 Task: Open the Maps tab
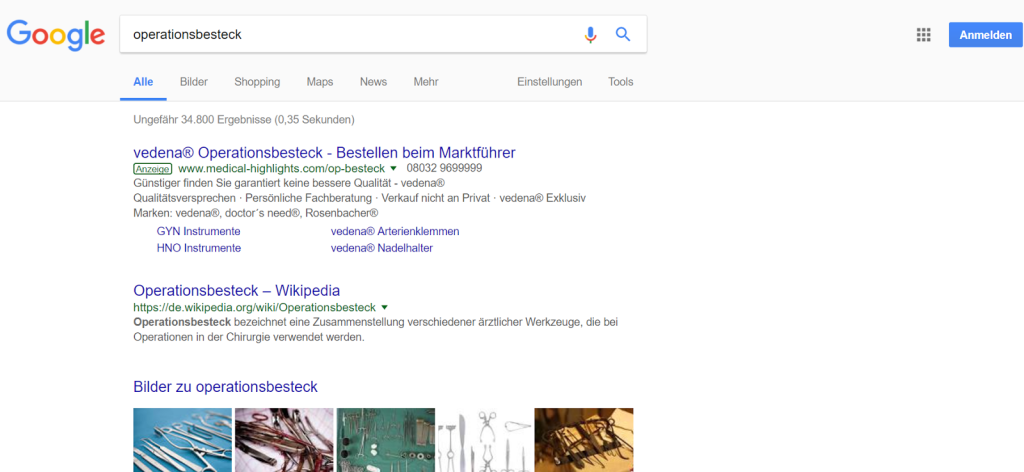pyautogui.click(x=320, y=82)
